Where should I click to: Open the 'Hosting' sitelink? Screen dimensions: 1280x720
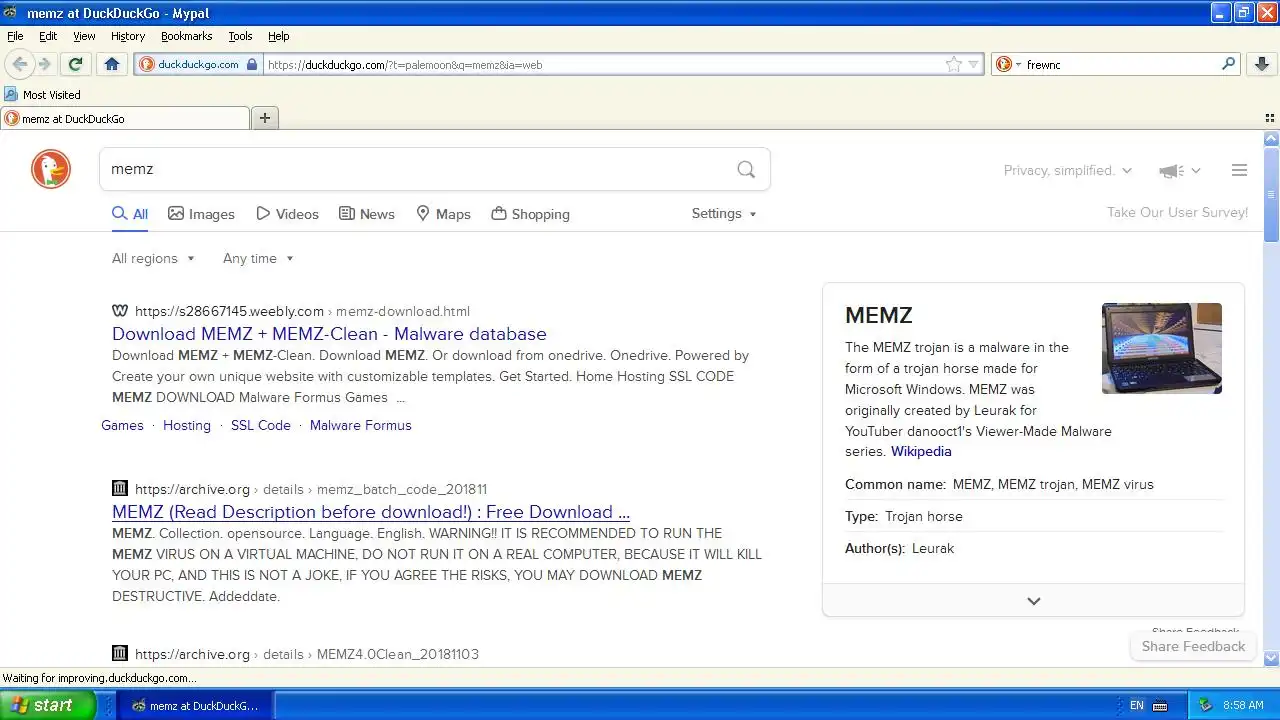(x=187, y=425)
